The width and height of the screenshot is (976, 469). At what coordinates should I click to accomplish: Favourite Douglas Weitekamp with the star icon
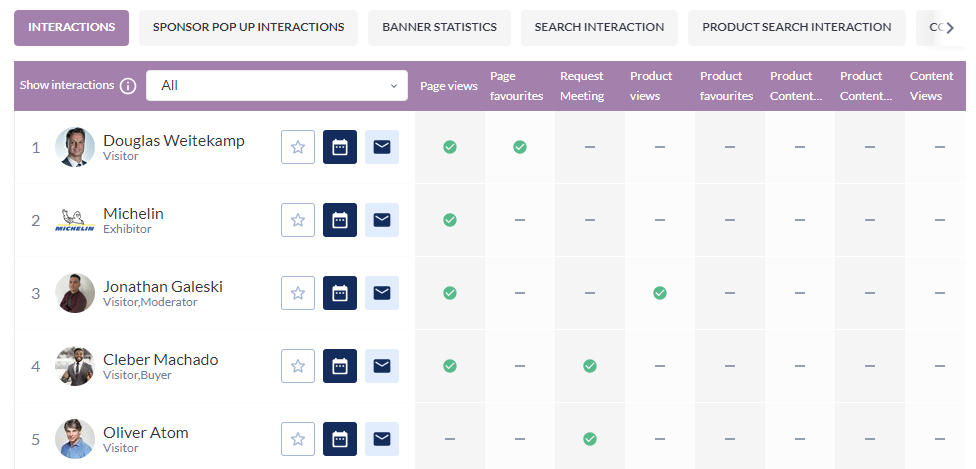(x=297, y=147)
